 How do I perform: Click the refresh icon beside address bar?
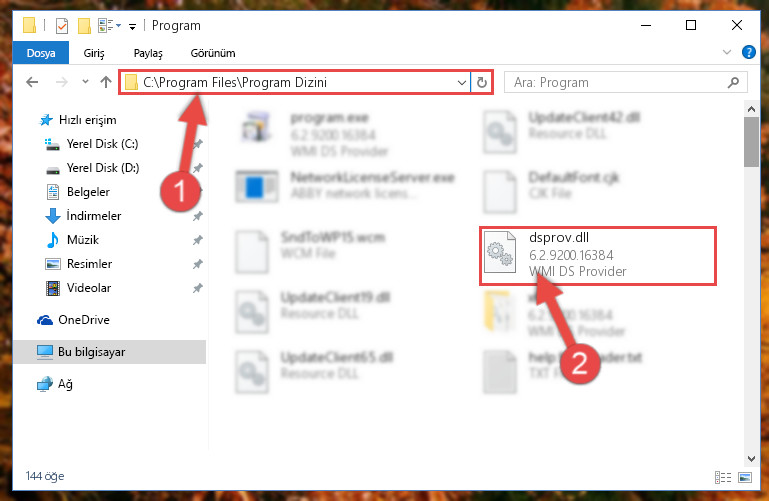[x=482, y=82]
